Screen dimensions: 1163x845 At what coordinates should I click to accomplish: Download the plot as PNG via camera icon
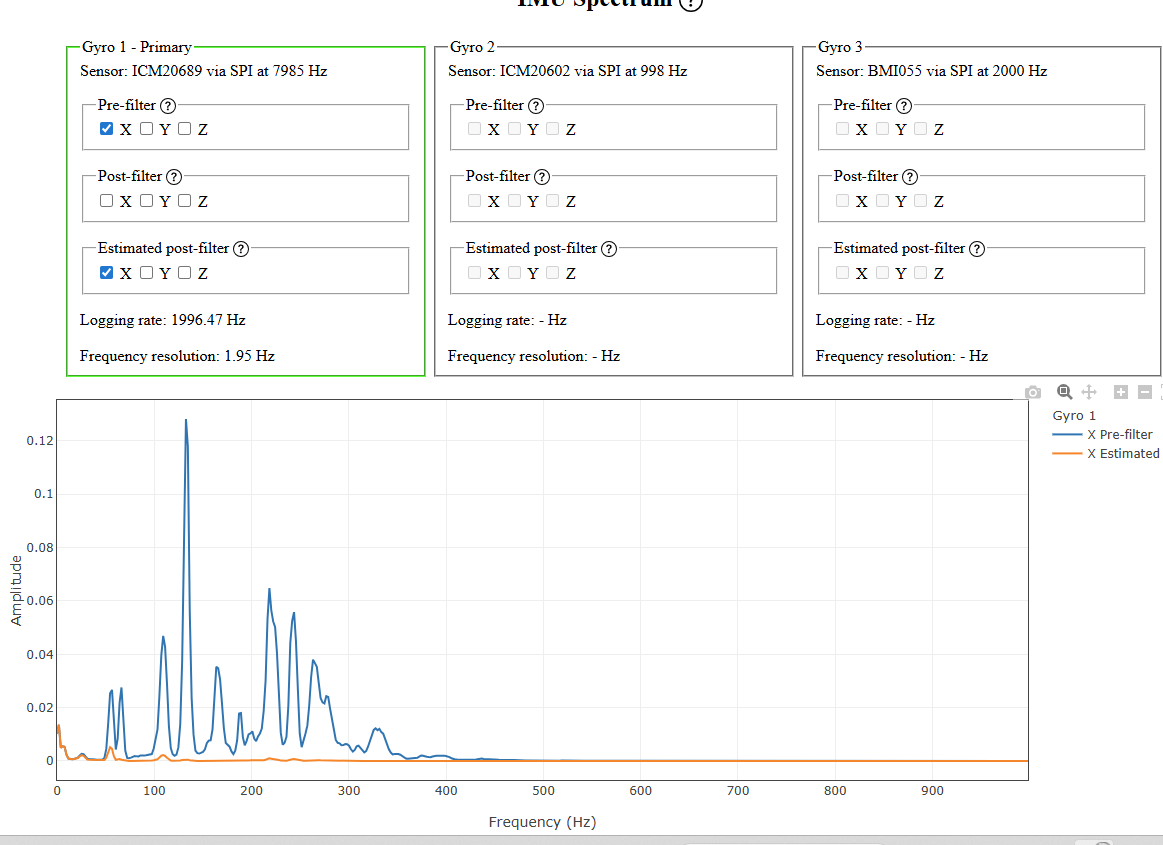pyautogui.click(x=1033, y=393)
